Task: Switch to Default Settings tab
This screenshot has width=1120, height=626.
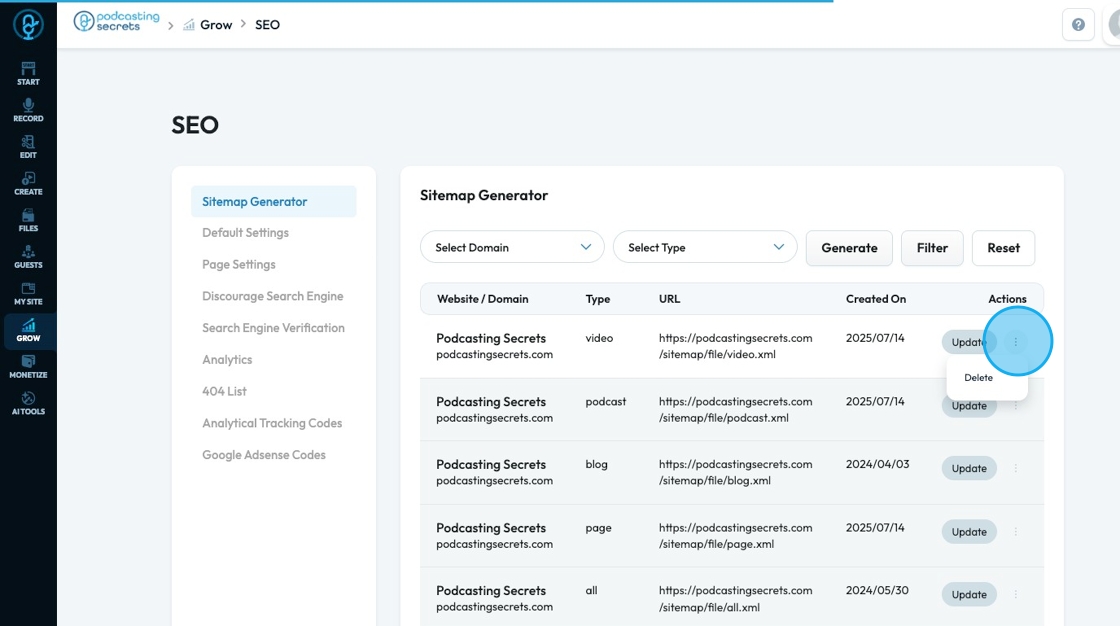Action: coord(245,233)
